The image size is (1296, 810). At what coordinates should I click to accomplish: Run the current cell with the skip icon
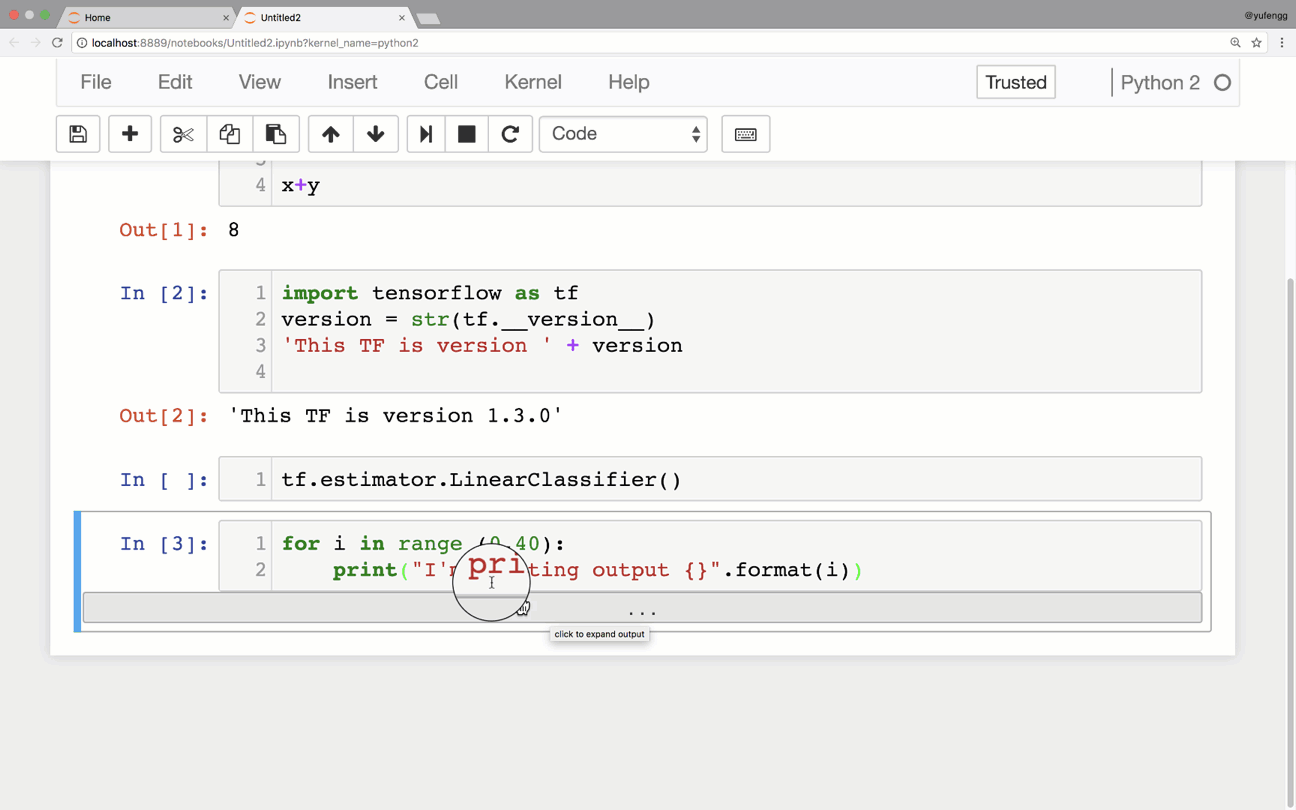pos(426,134)
